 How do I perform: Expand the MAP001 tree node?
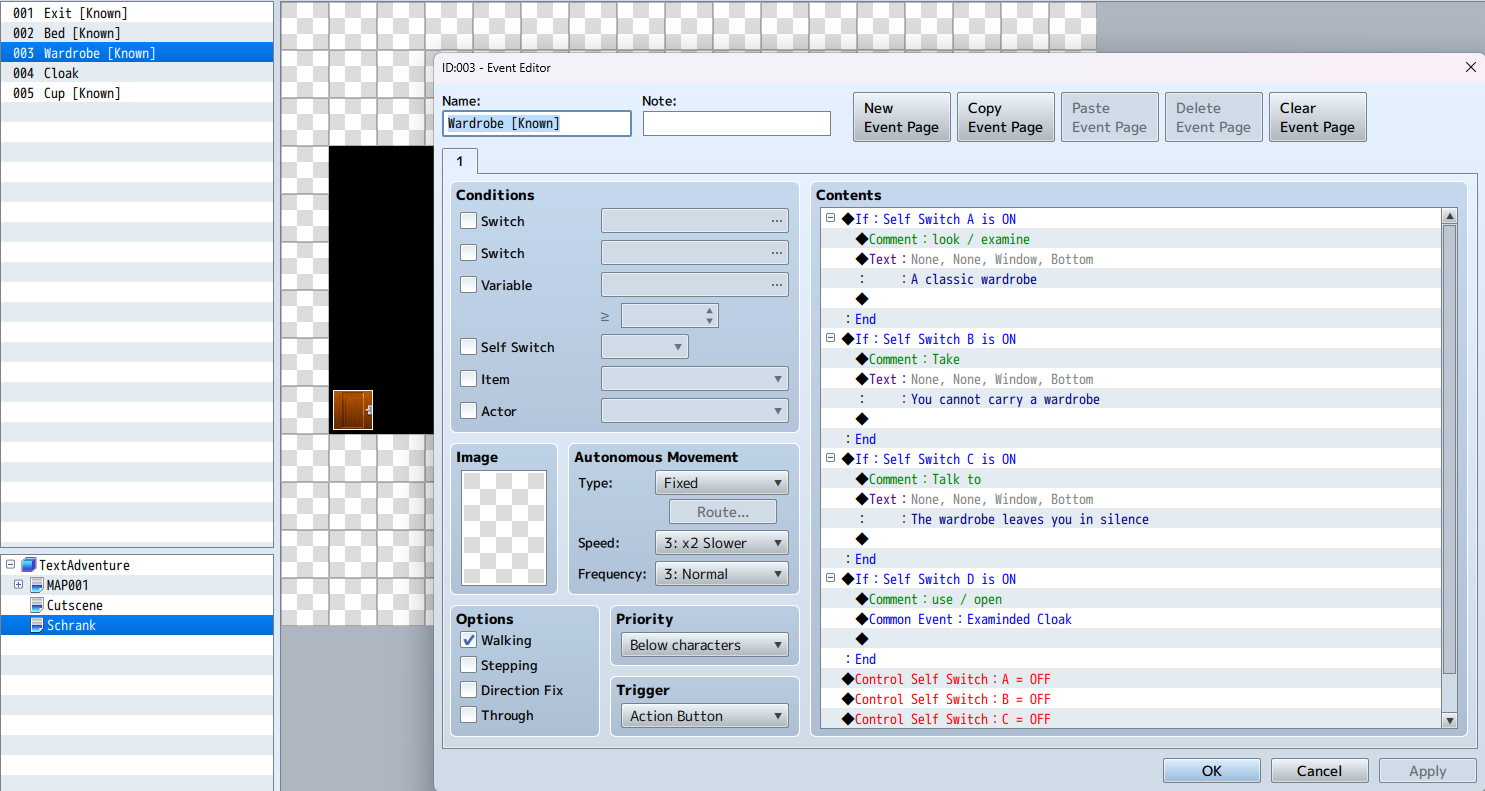pyautogui.click(x=19, y=585)
